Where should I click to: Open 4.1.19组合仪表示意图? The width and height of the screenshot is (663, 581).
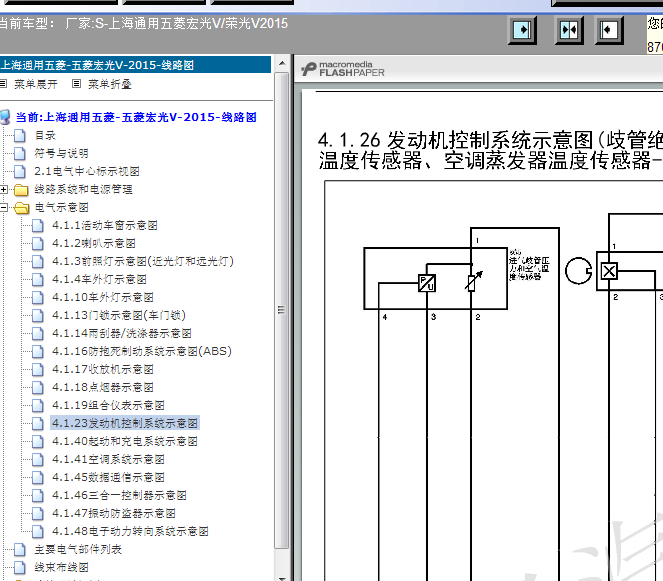pos(108,405)
